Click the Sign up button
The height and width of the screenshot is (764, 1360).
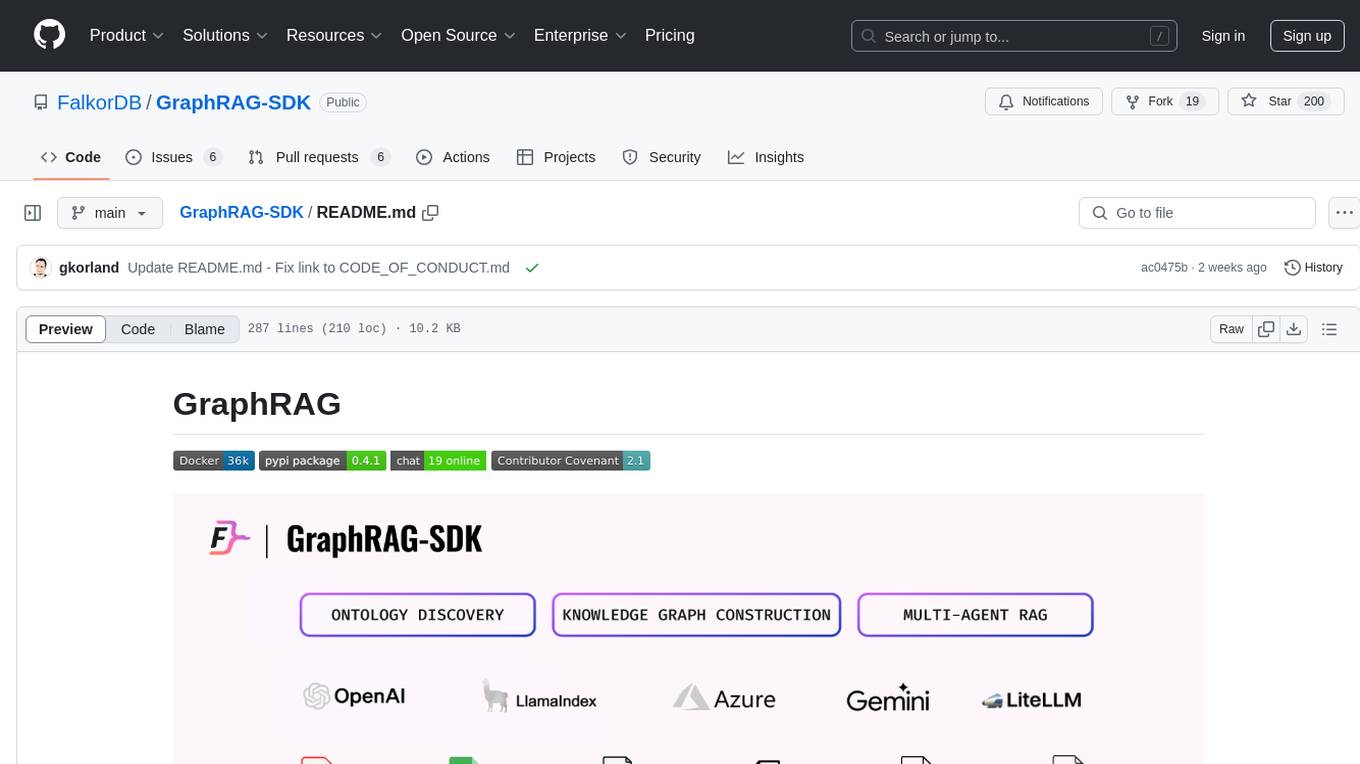pyautogui.click(x=1307, y=36)
